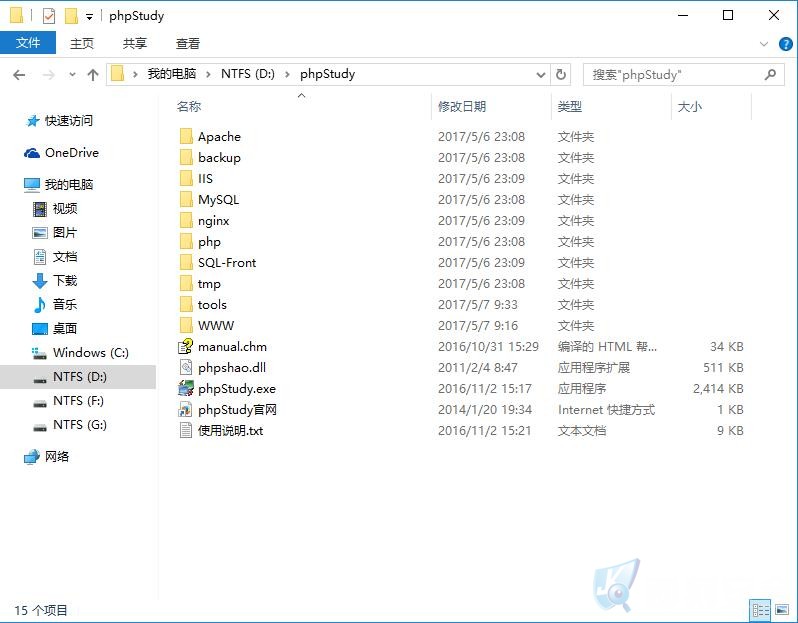Viewport: 798px width, 623px height.
Task: Select the phpStudy官网 internet shortcut icon
Action: pyautogui.click(x=186, y=409)
